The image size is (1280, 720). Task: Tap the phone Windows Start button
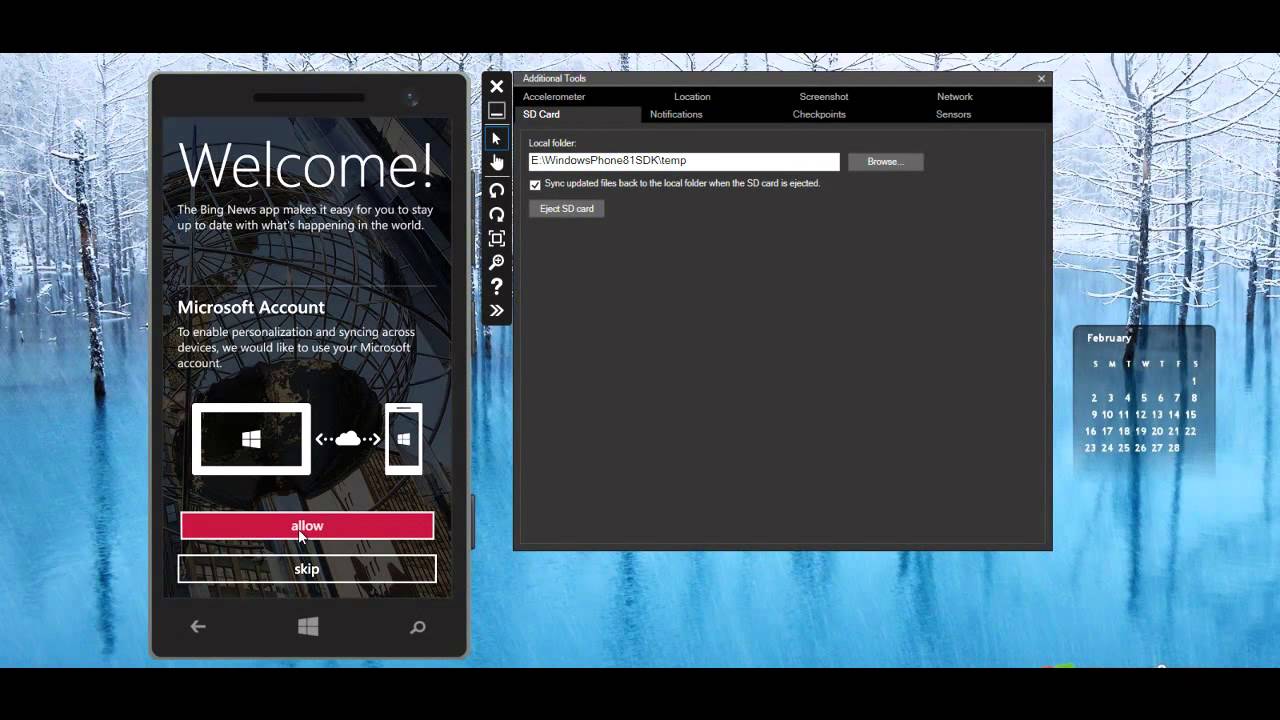pyautogui.click(x=308, y=627)
